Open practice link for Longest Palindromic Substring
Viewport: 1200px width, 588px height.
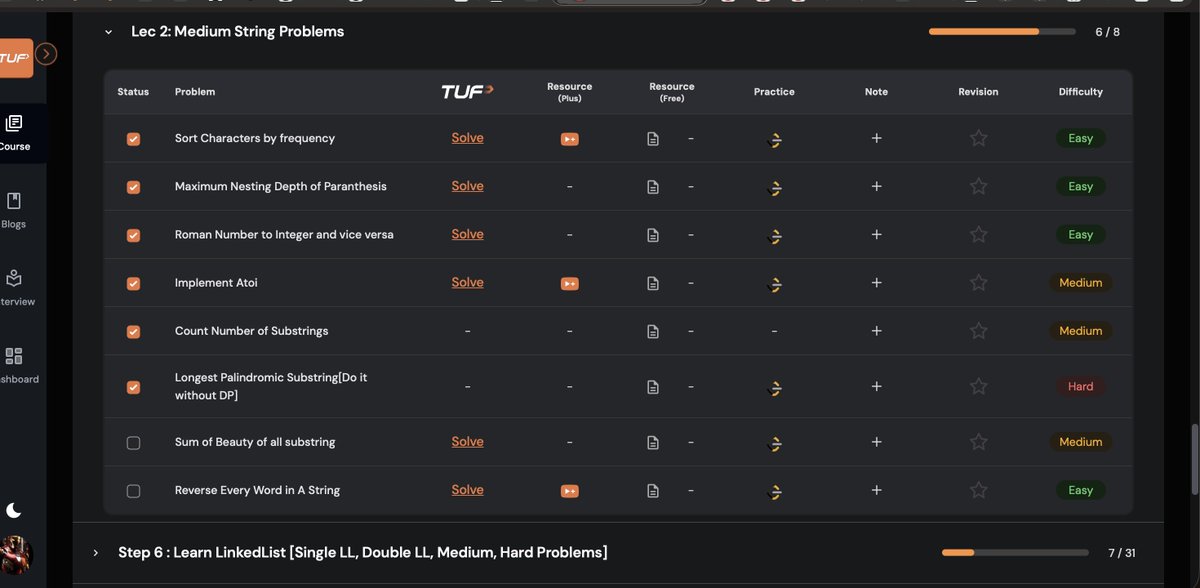[x=774, y=387]
